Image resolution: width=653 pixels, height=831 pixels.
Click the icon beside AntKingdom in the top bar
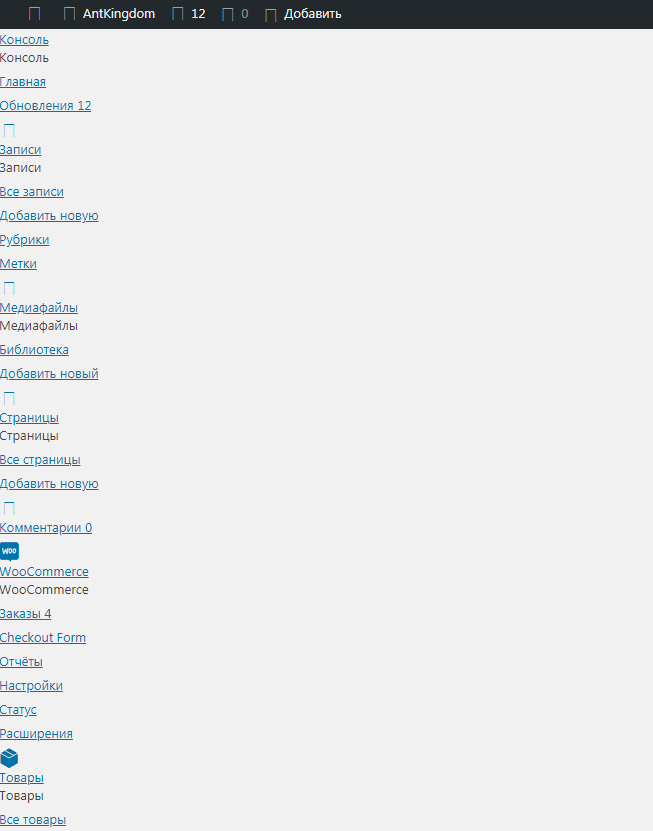[x=69, y=14]
